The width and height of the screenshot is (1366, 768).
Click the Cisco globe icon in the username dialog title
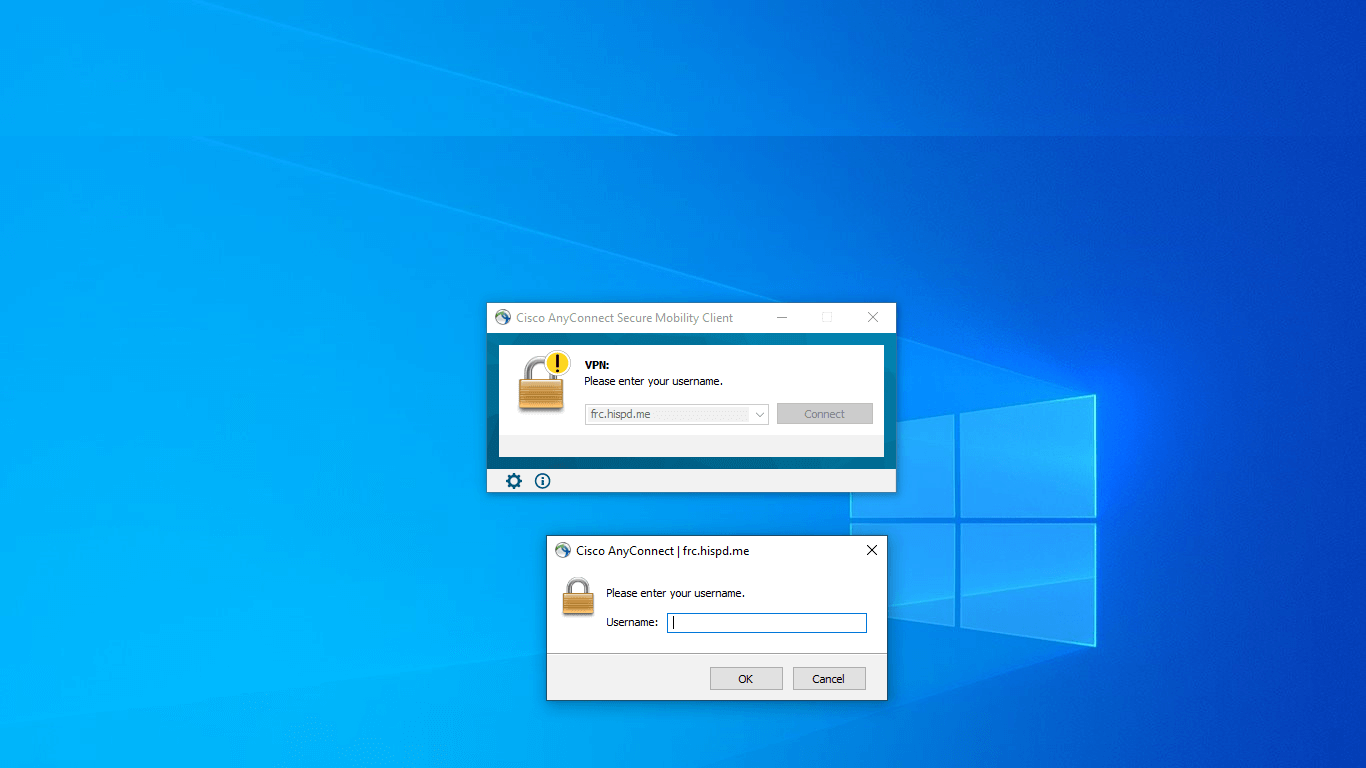(563, 551)
